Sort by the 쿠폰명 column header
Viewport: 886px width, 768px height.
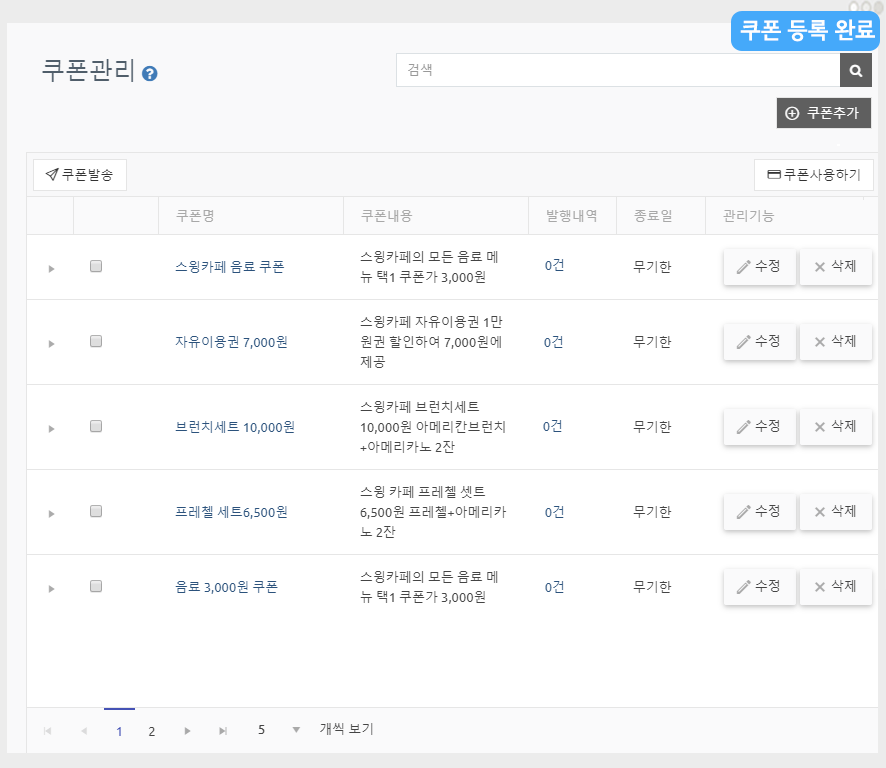[196, 216]
